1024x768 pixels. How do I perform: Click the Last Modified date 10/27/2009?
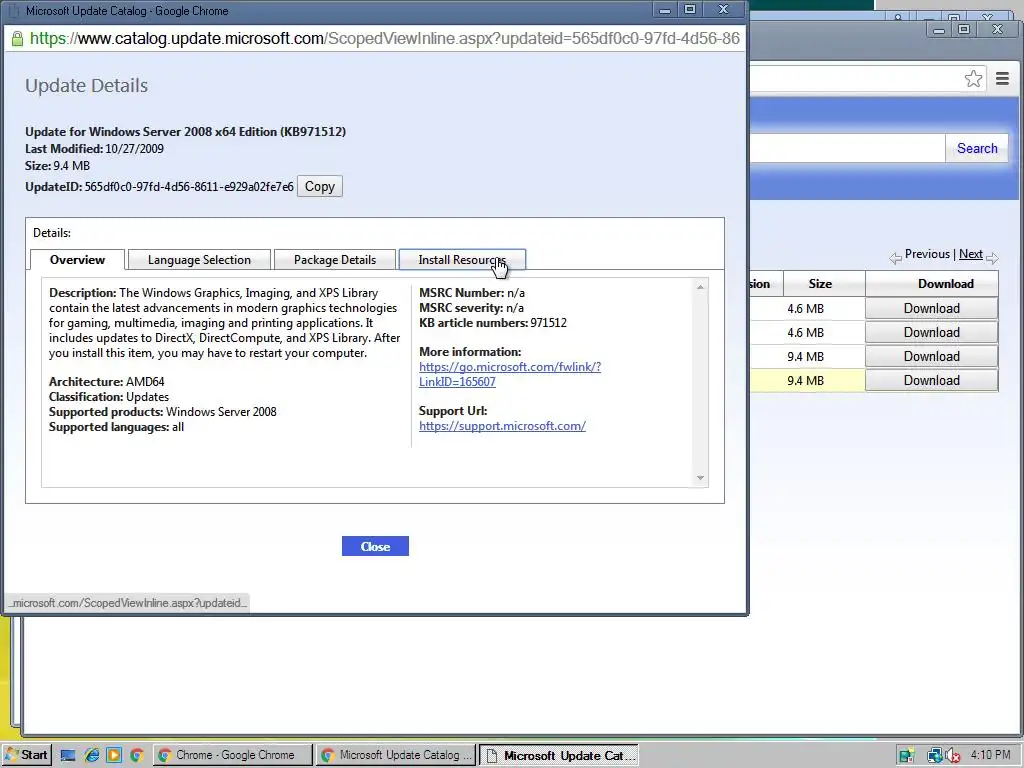click(135, 149)
